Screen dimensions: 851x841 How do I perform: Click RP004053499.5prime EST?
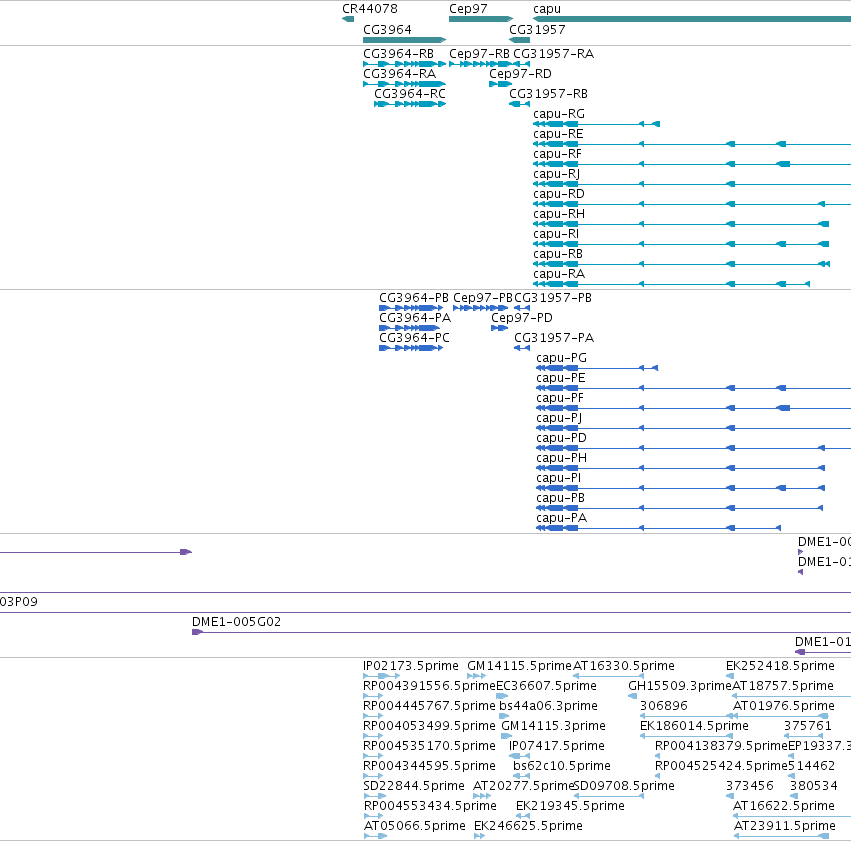(373, 736)
